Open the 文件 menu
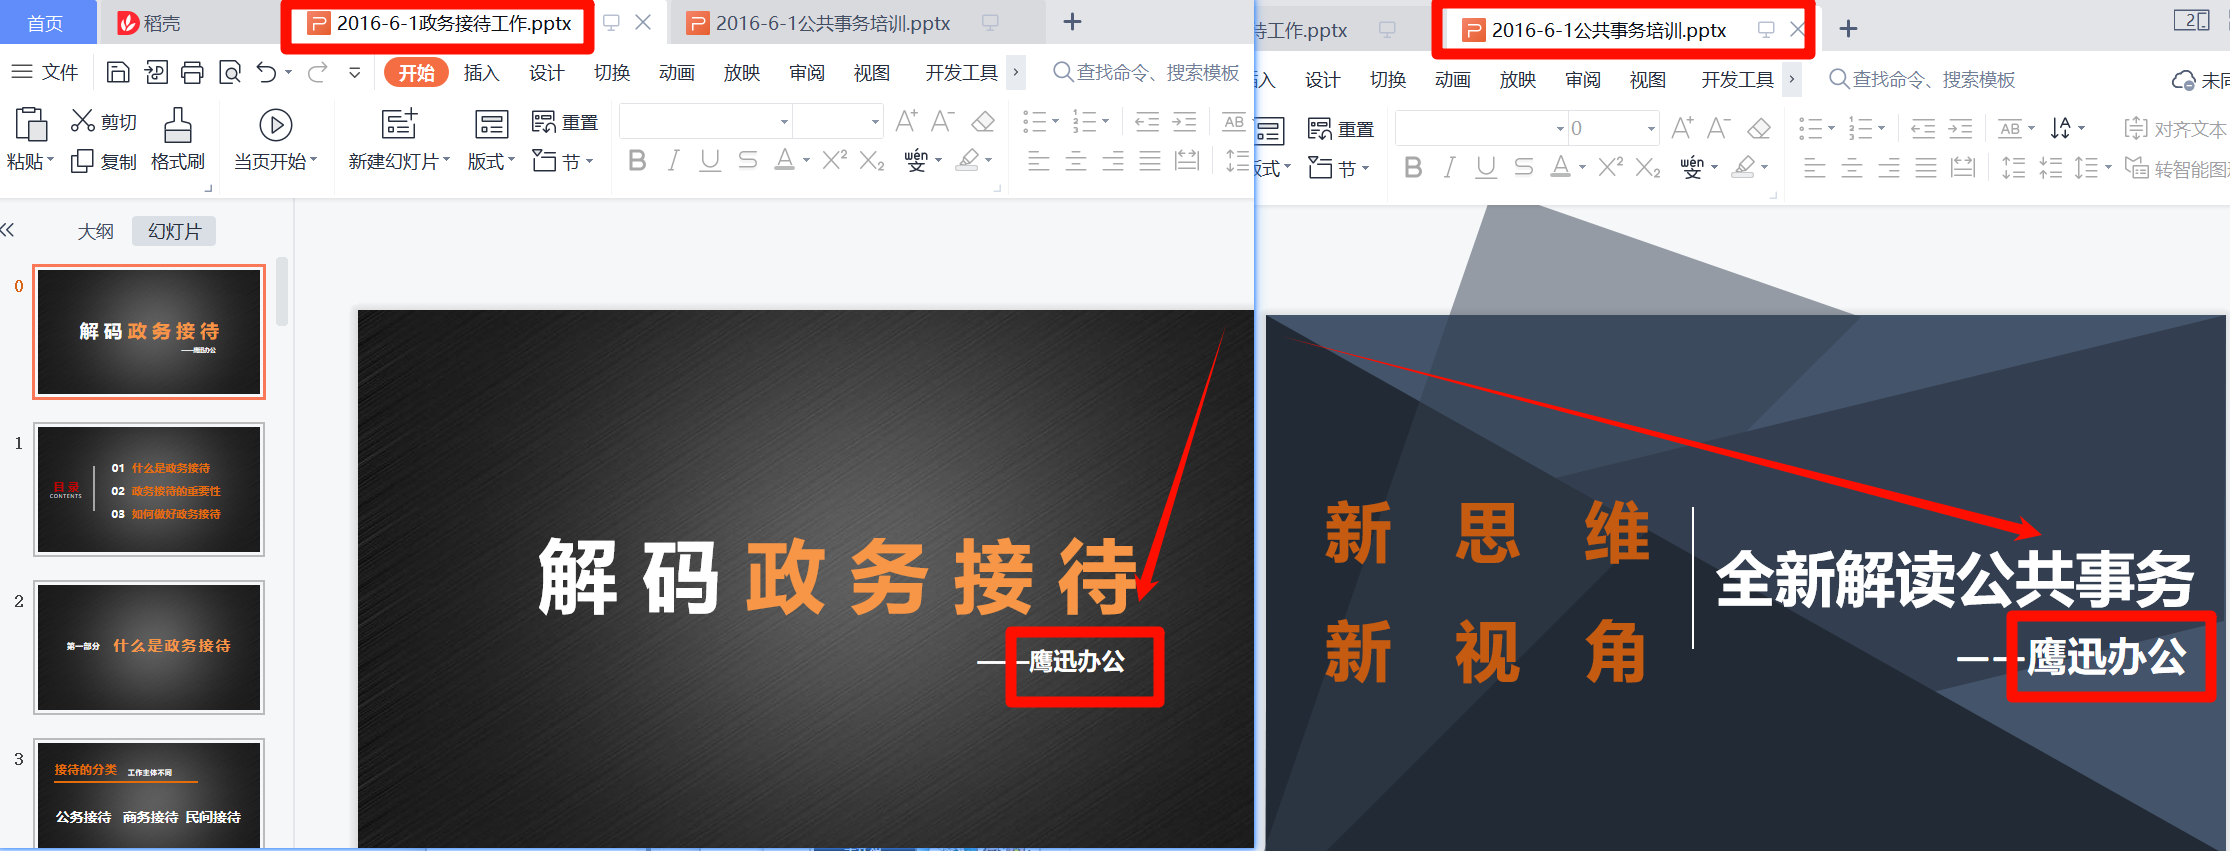The height and width of the screenshot is (851, 2230). coord(46,72)
